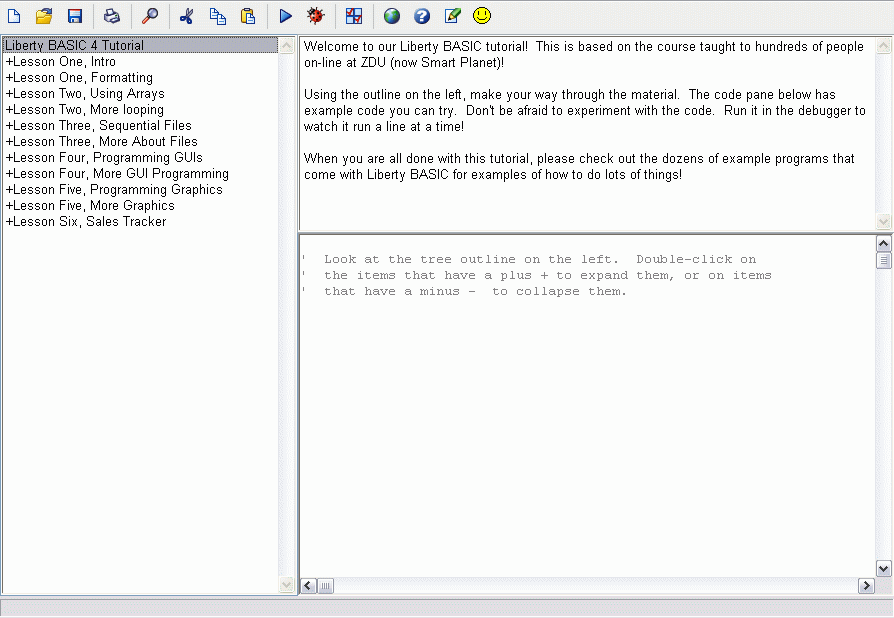Click the smiley face icon on the toolbar

tap(481, 16)
